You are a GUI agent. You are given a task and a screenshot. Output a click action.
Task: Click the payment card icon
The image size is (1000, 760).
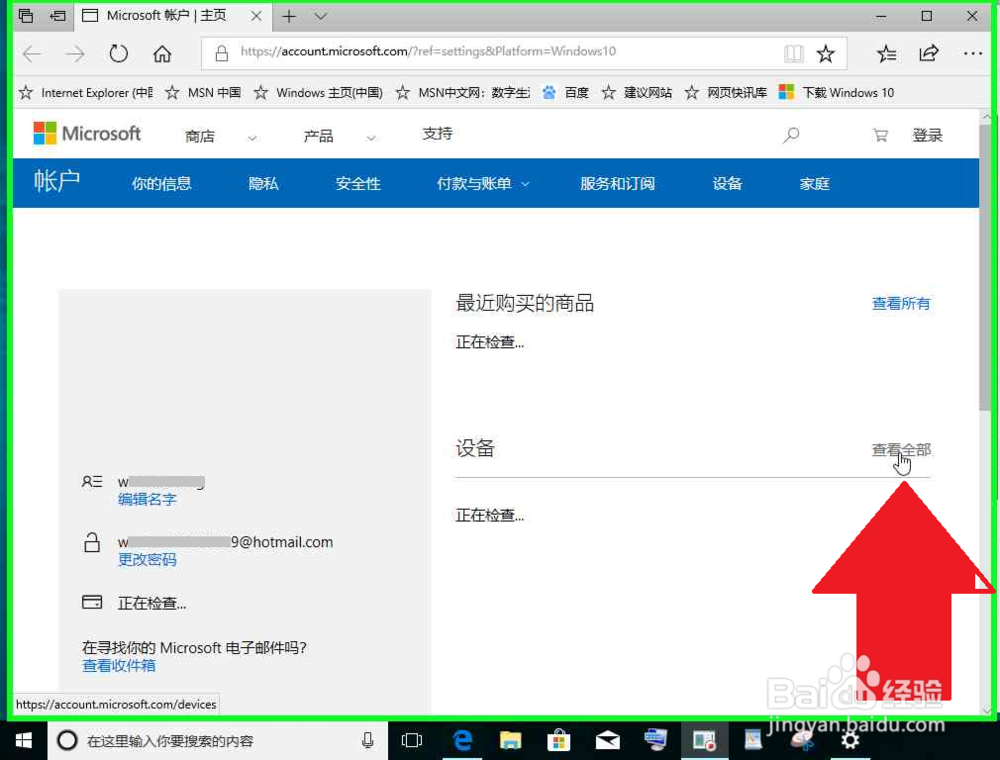(92, 602)
